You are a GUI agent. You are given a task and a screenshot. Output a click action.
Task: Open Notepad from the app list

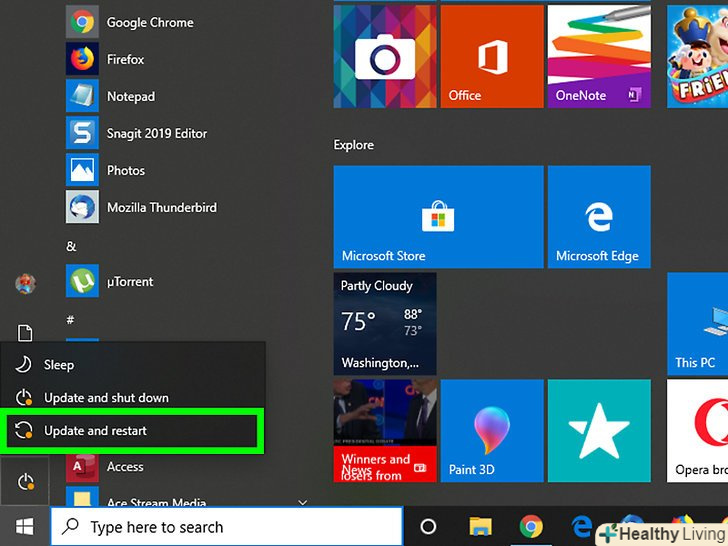point(110,96)
